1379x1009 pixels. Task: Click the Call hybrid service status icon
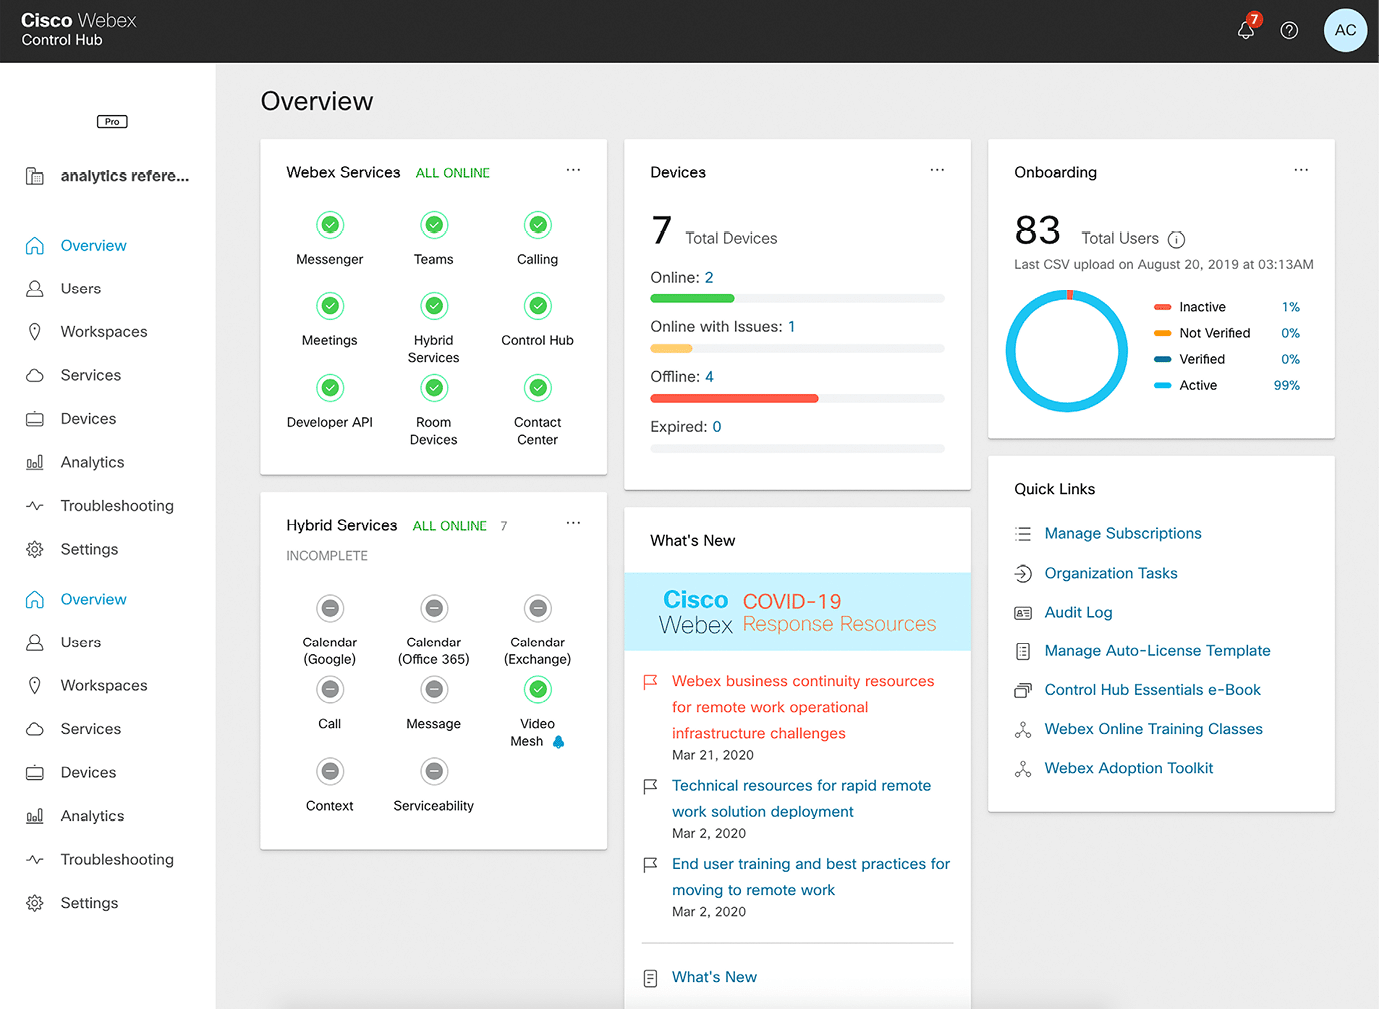[x=330, y=689]
